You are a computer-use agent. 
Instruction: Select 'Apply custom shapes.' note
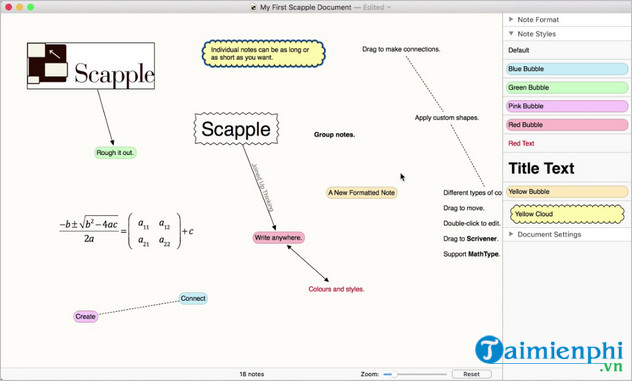point(447,118)
